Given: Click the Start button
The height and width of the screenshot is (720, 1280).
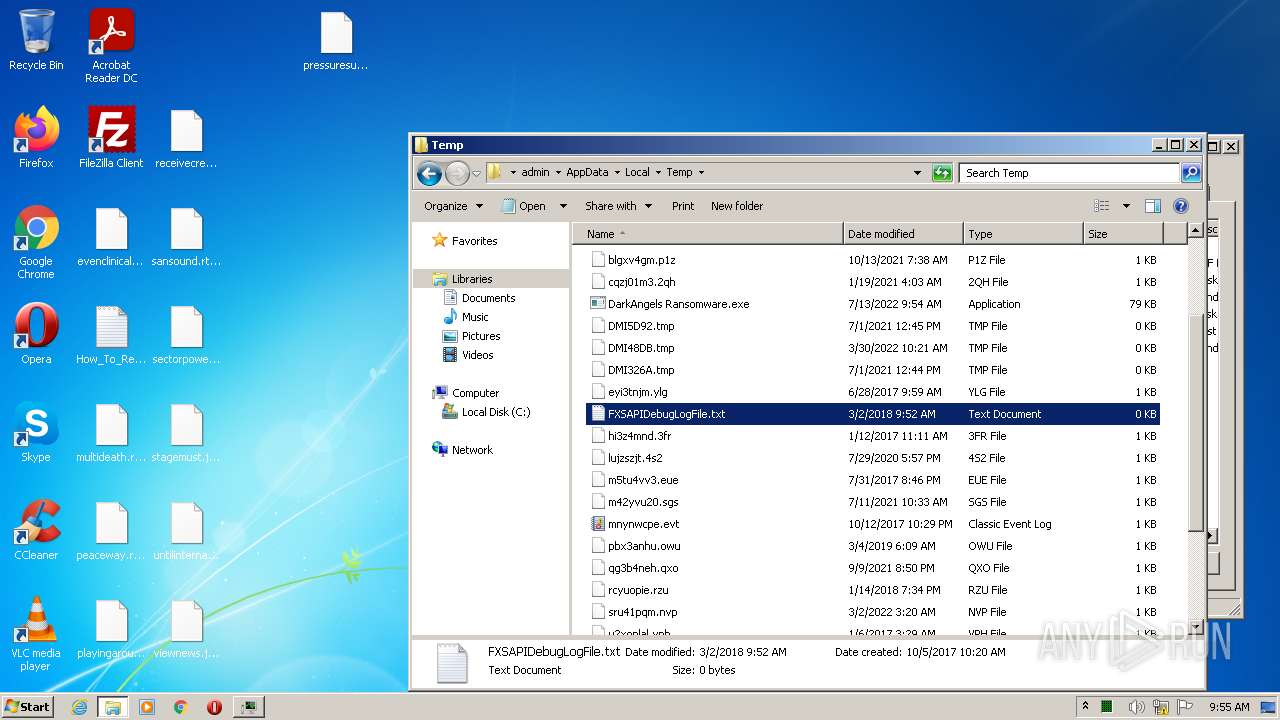Looking at the screenshot, I should [x=27, y=707].
